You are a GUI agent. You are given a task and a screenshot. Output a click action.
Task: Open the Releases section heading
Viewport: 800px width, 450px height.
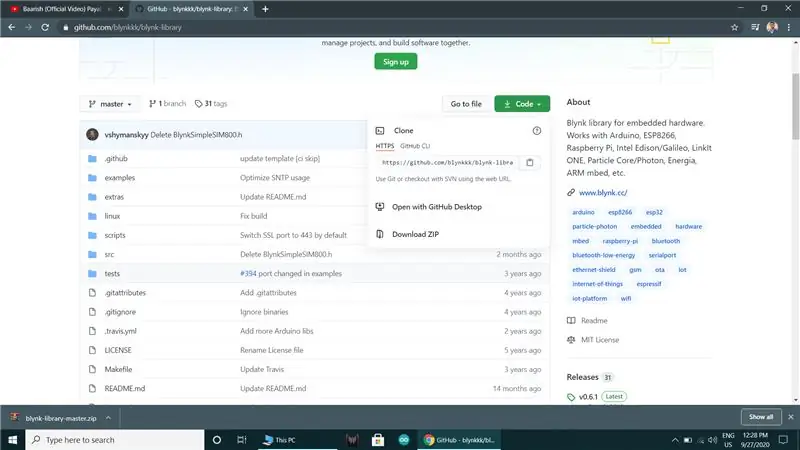(x=582, y=377)
